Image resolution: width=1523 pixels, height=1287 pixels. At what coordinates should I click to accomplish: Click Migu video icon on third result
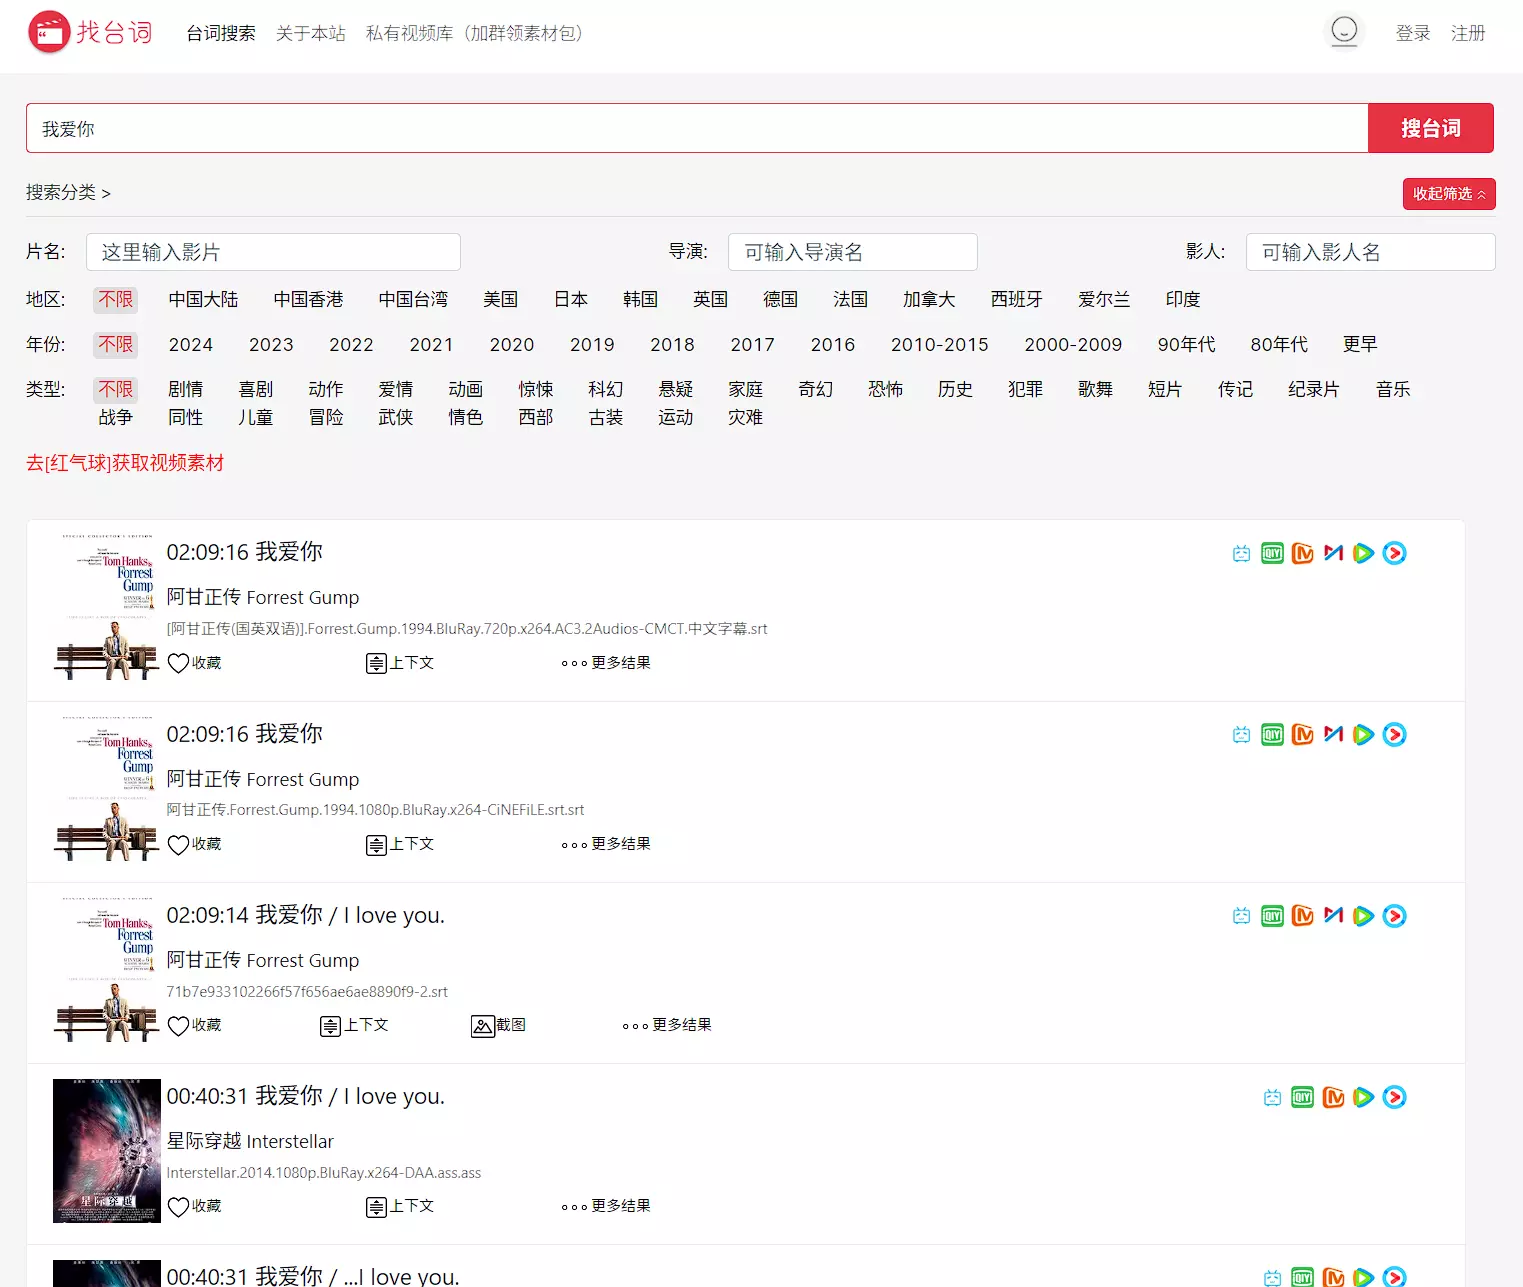click(x=1333, y=915)
